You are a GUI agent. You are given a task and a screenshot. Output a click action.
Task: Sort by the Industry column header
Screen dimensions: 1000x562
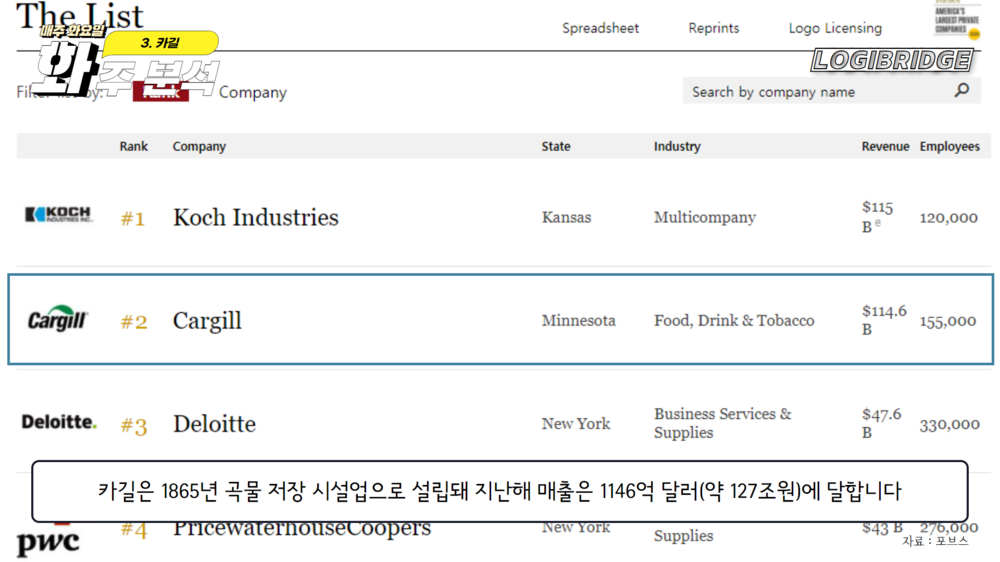[x=677, y=146]
